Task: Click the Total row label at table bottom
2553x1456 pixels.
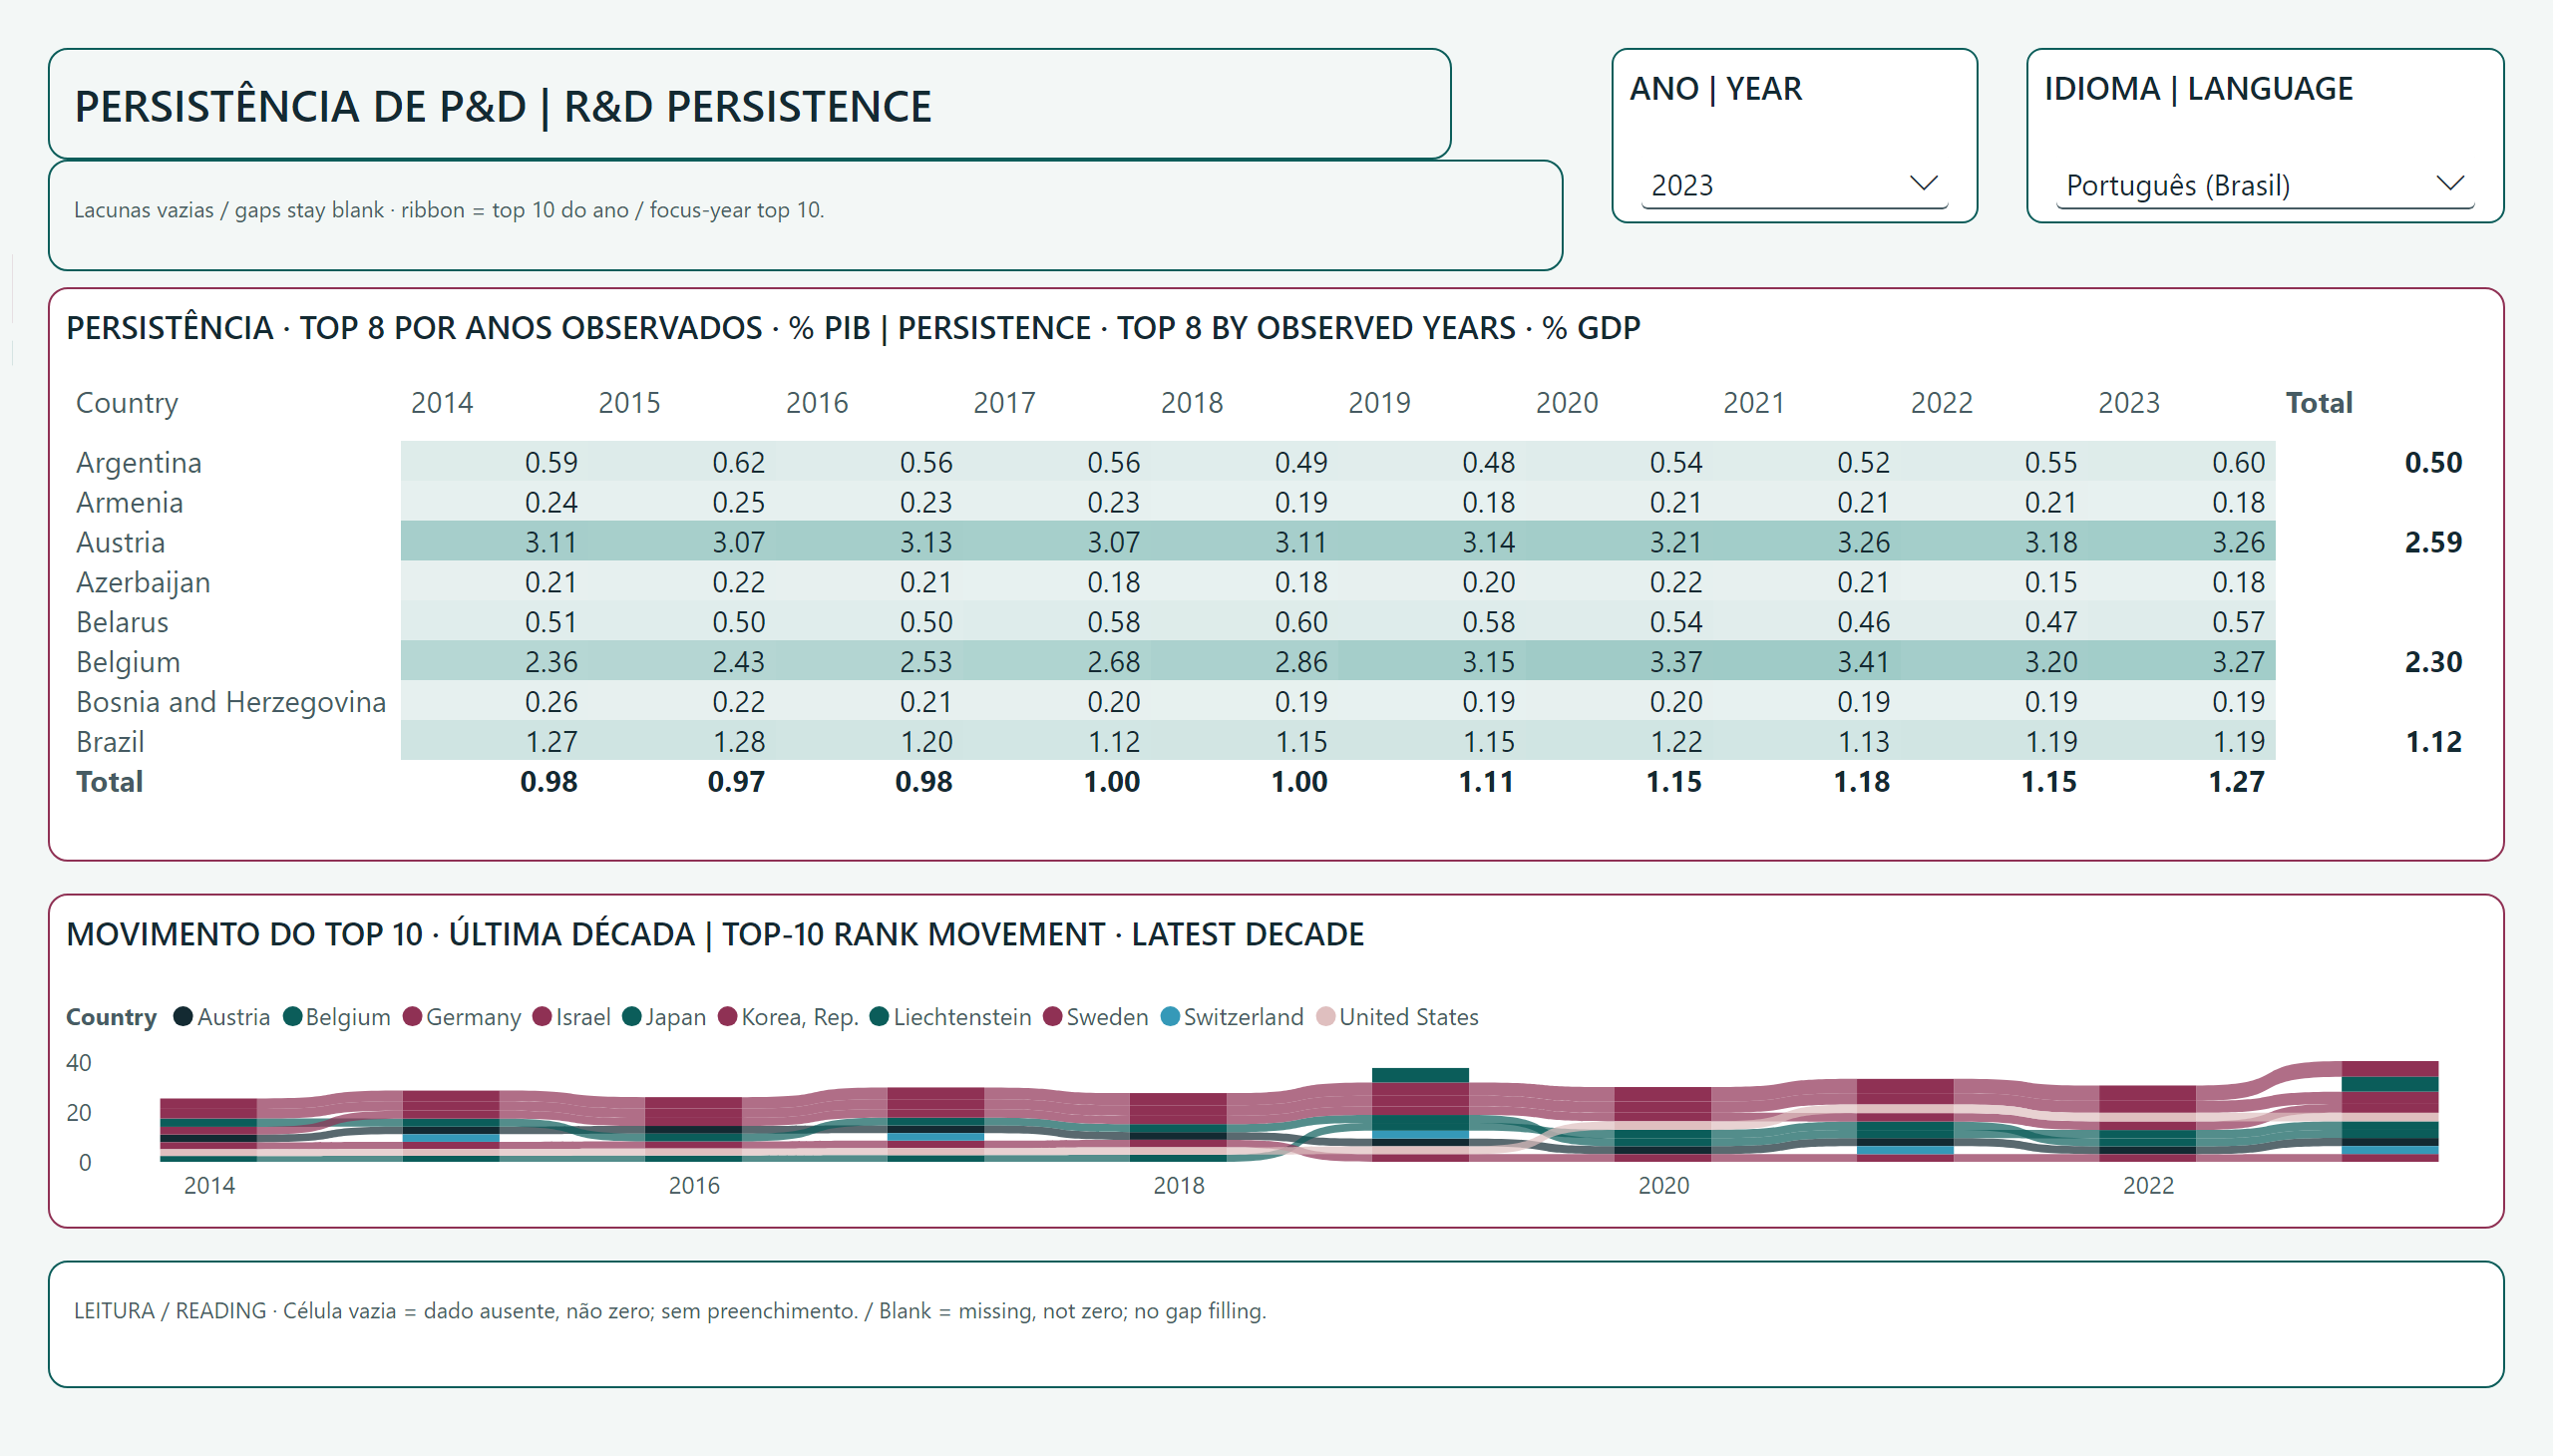Action: [x=109, y=782]
